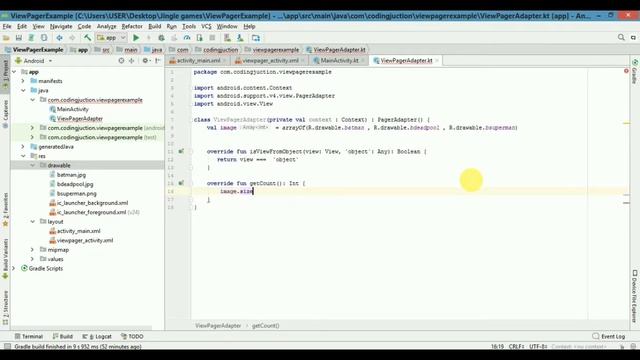Image resolution: width=640 pixels, height=360 pixels.
Task: Open the Refactor menu
Action: [132, 27]
